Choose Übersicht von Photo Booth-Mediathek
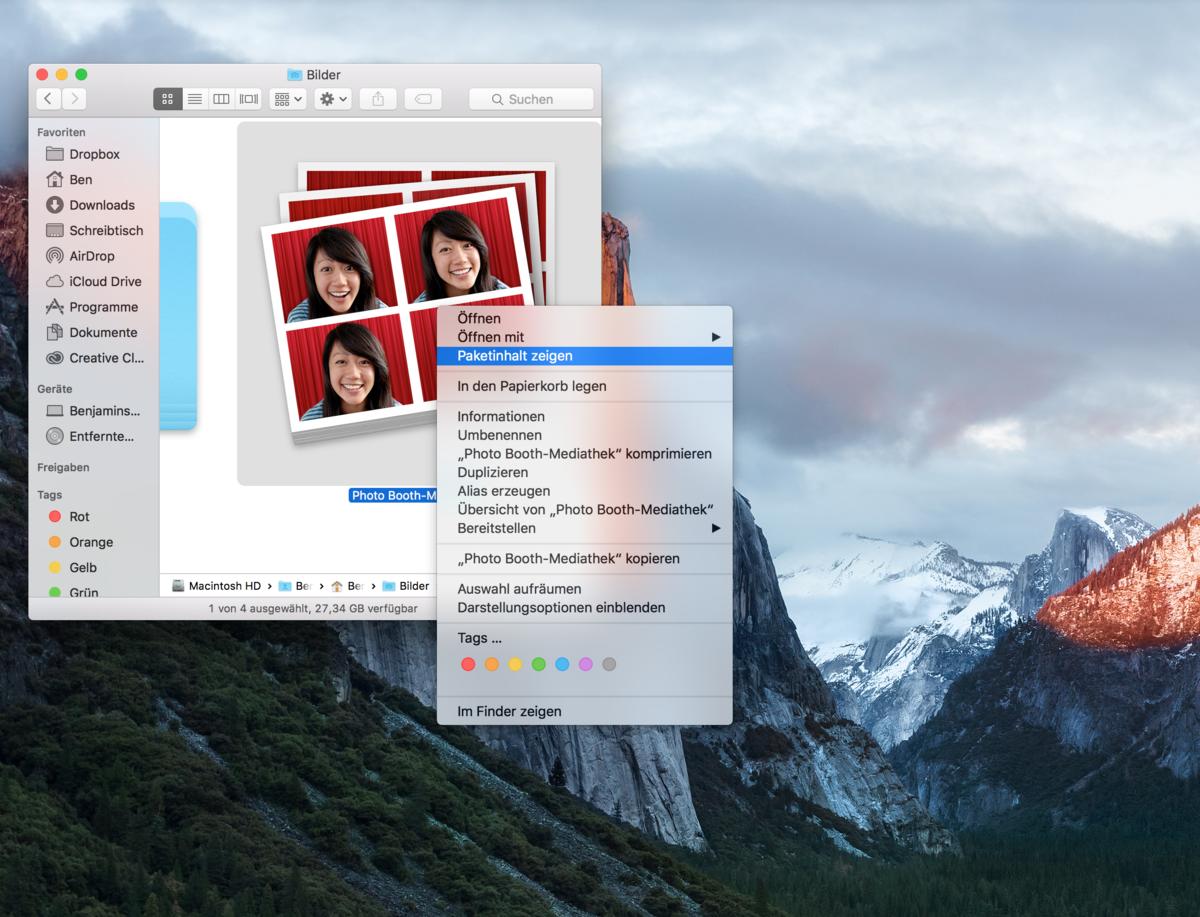Viewport: 1200px width, 917px height. point(585,509)
